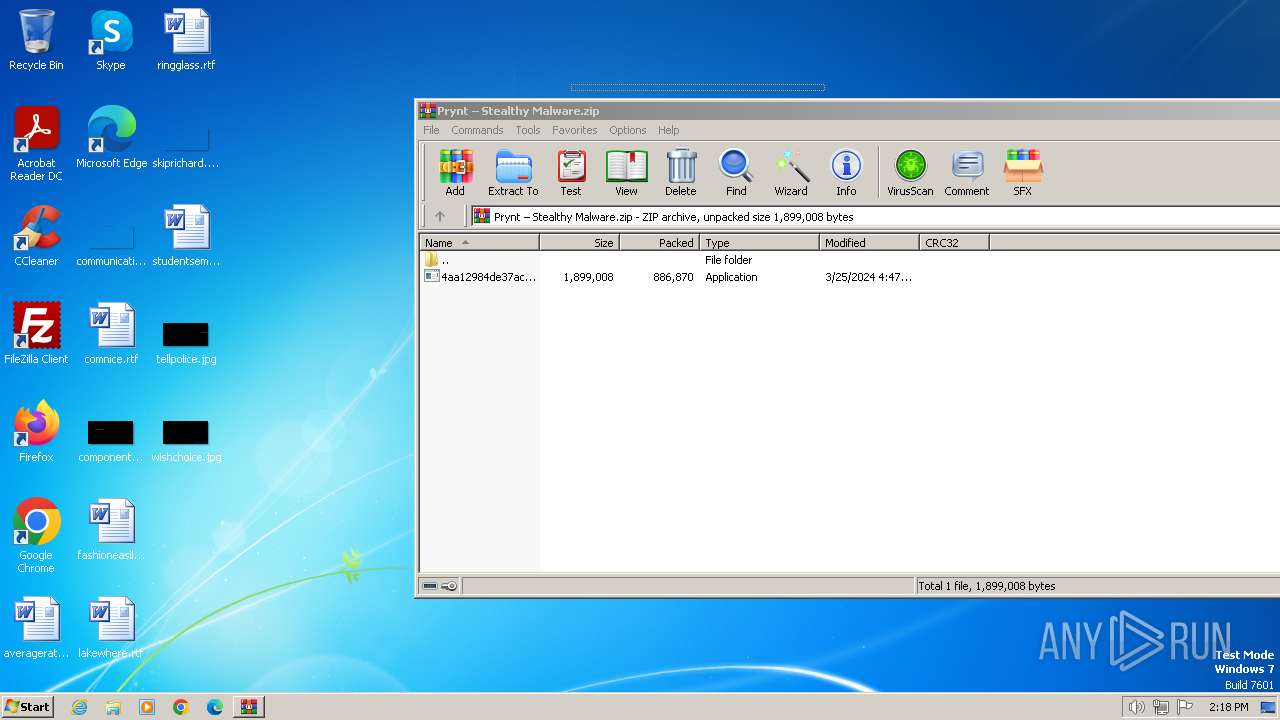Run the Test archive tool
Viewport: 1280px width, 720px height.
(x=571, y=173)
